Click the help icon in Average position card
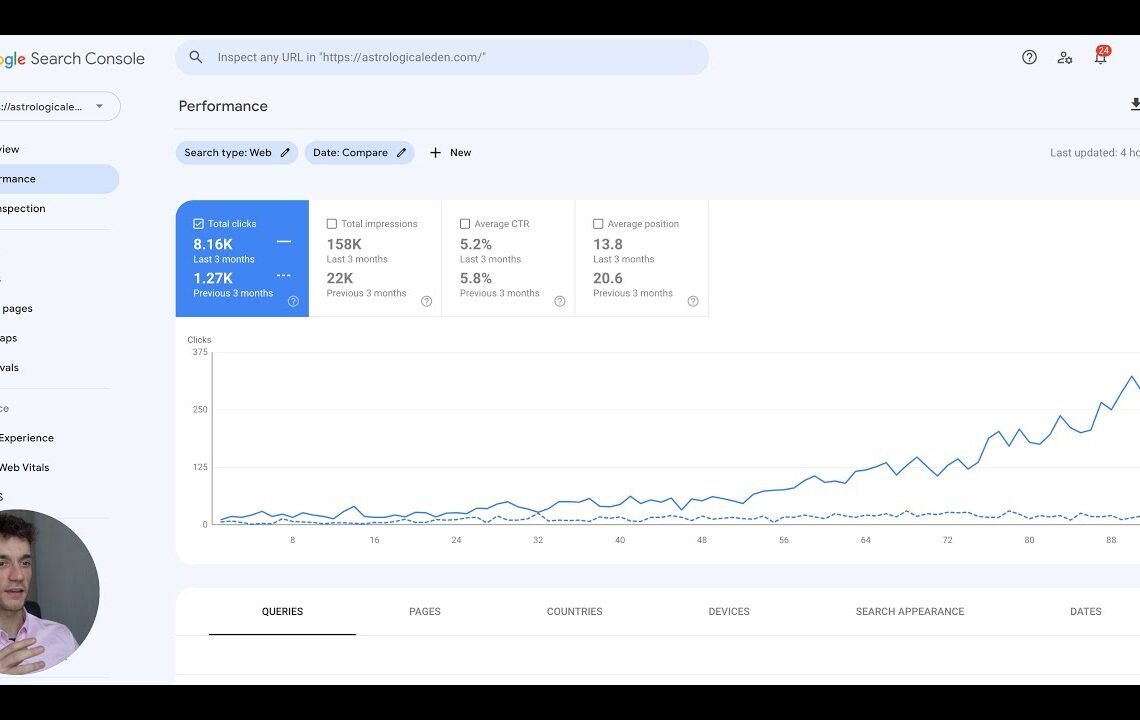The width and height of the screenshot is (1140, 720). [x=693, y=301]
